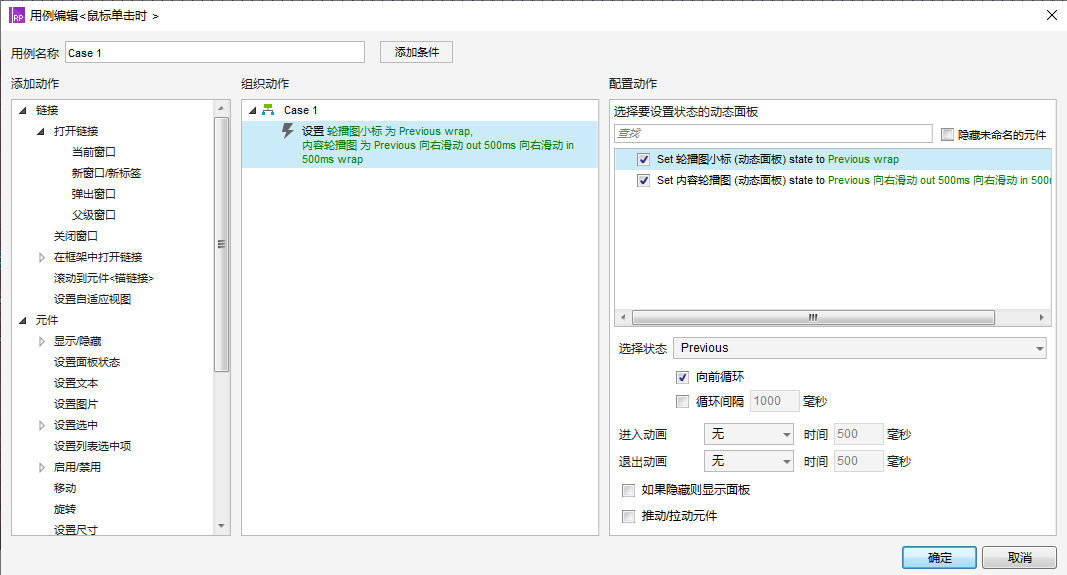Click horizontal scrollbar left arrow
Screen dimensions: 1067x575
pyautogui.click(x=623, y=318)
